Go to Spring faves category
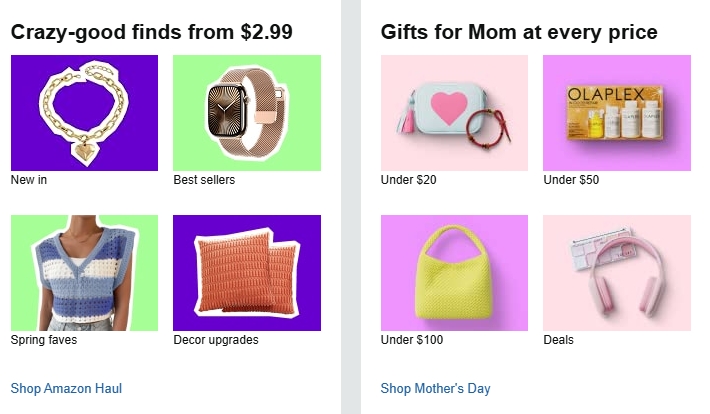This screenshot has height=414, width=710. click(x=44, y=340)
